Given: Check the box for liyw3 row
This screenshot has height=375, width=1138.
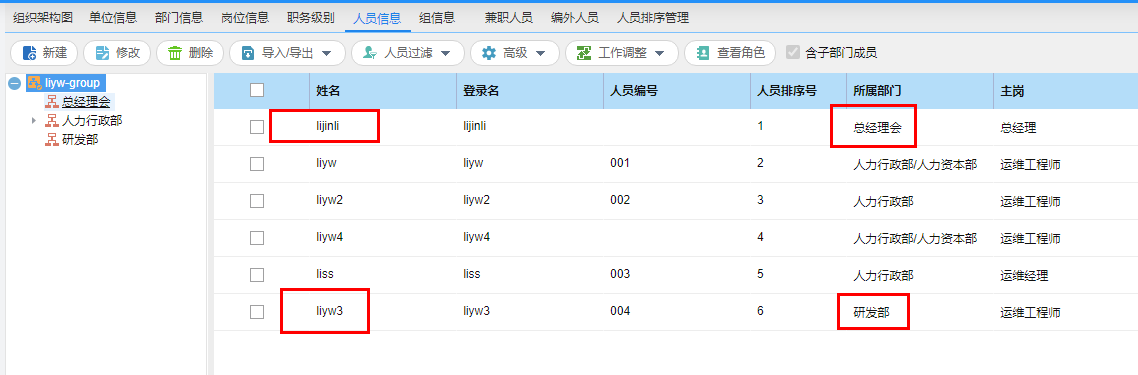Looking at the screenshot, I should 256,312.
